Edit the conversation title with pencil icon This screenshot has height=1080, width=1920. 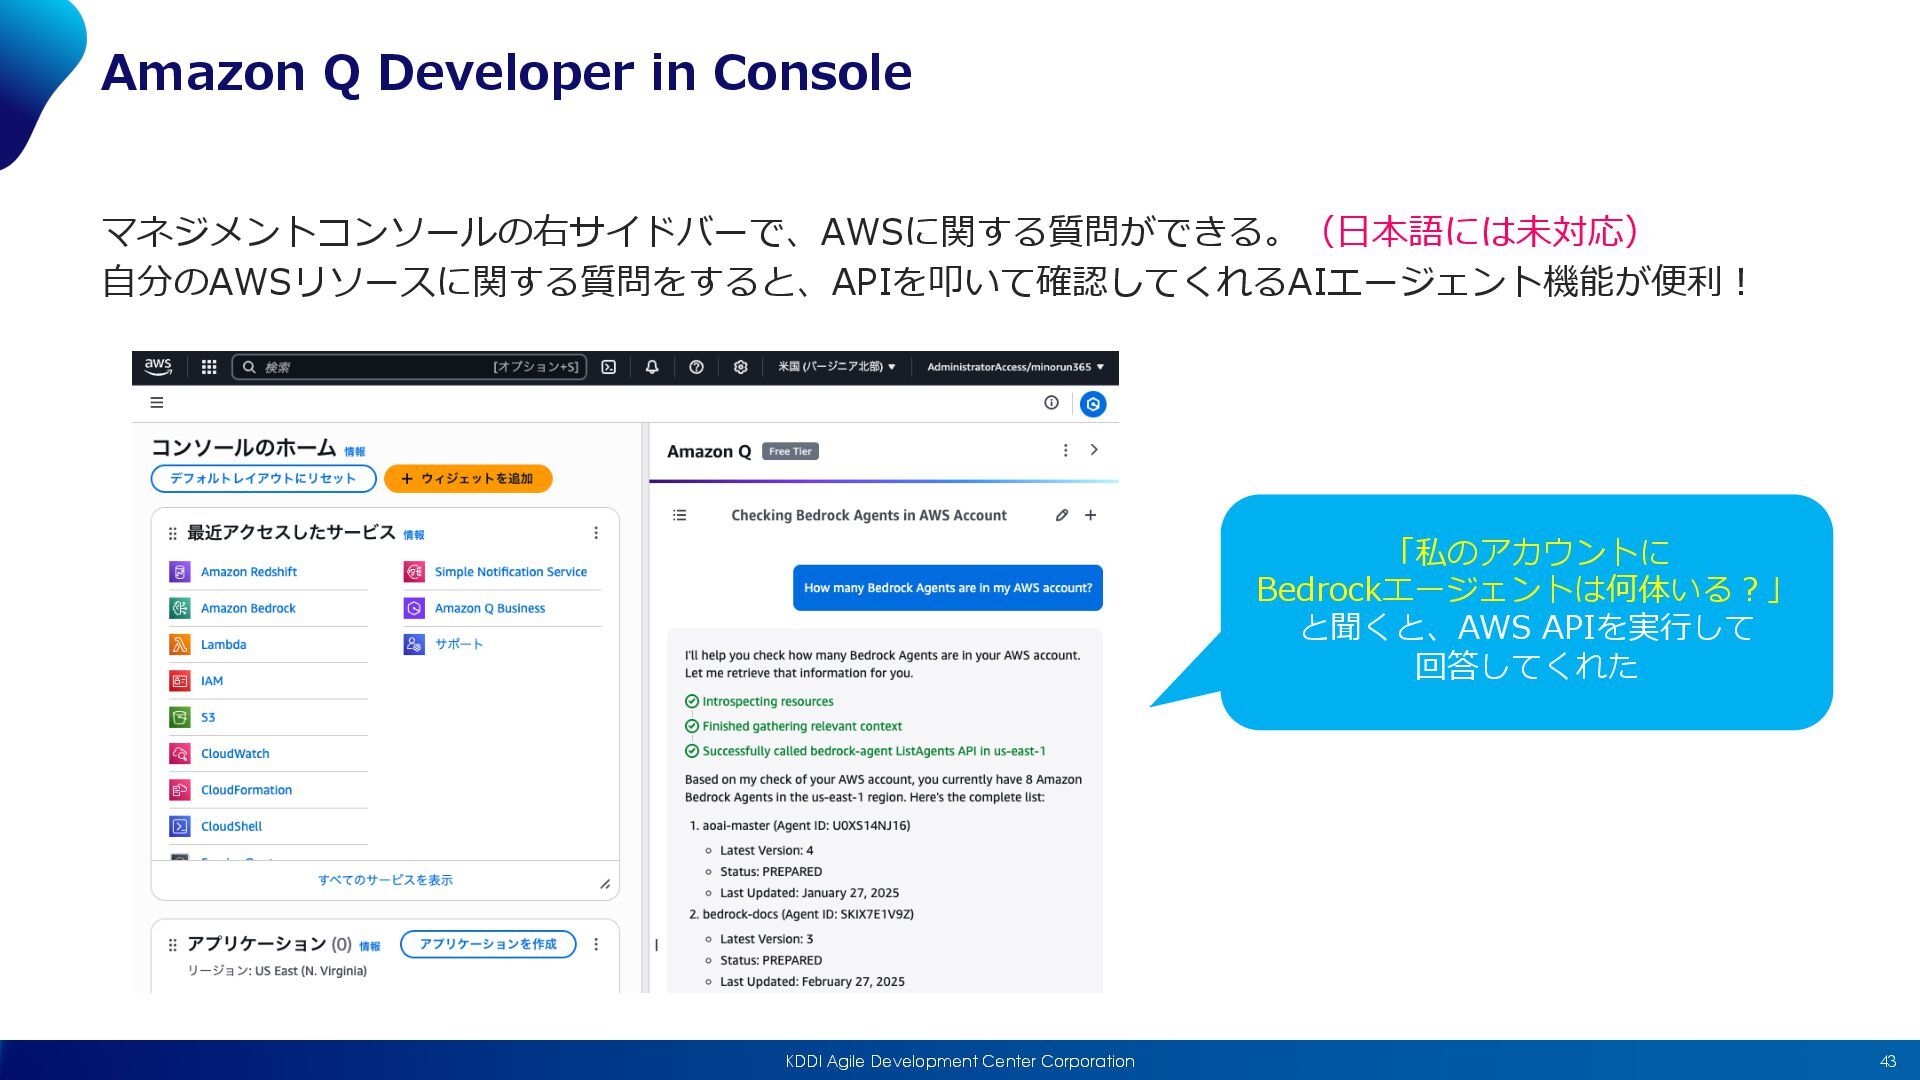click(1062, 515)
